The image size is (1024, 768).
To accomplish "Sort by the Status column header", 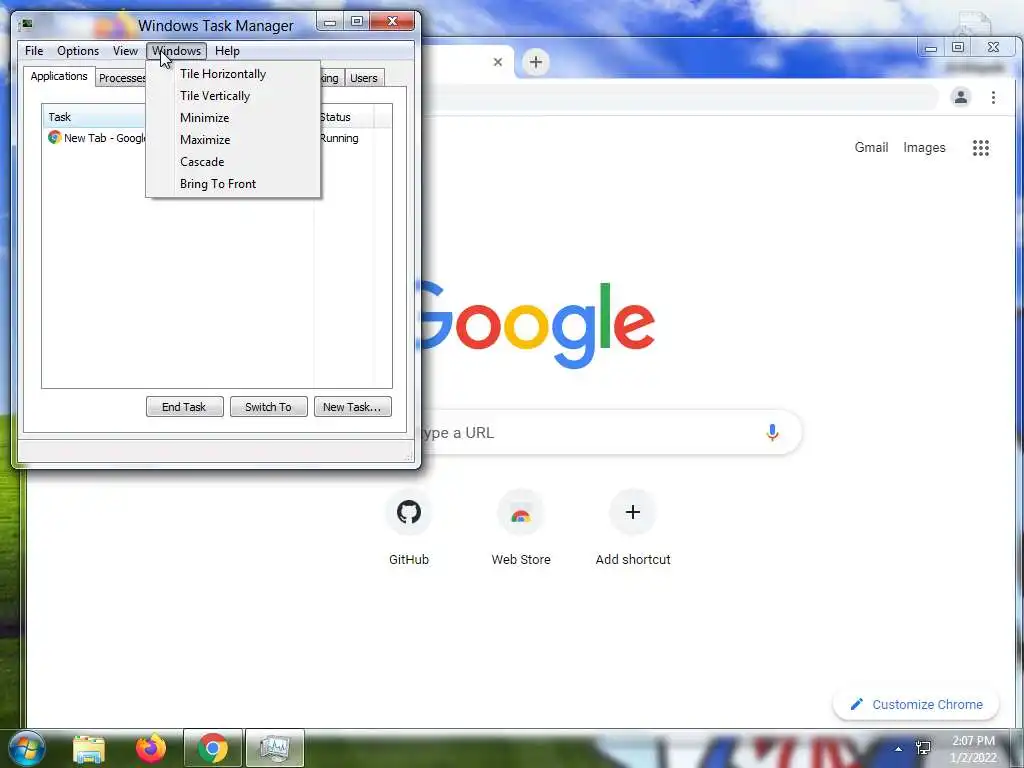I will [x=345, y=117].
